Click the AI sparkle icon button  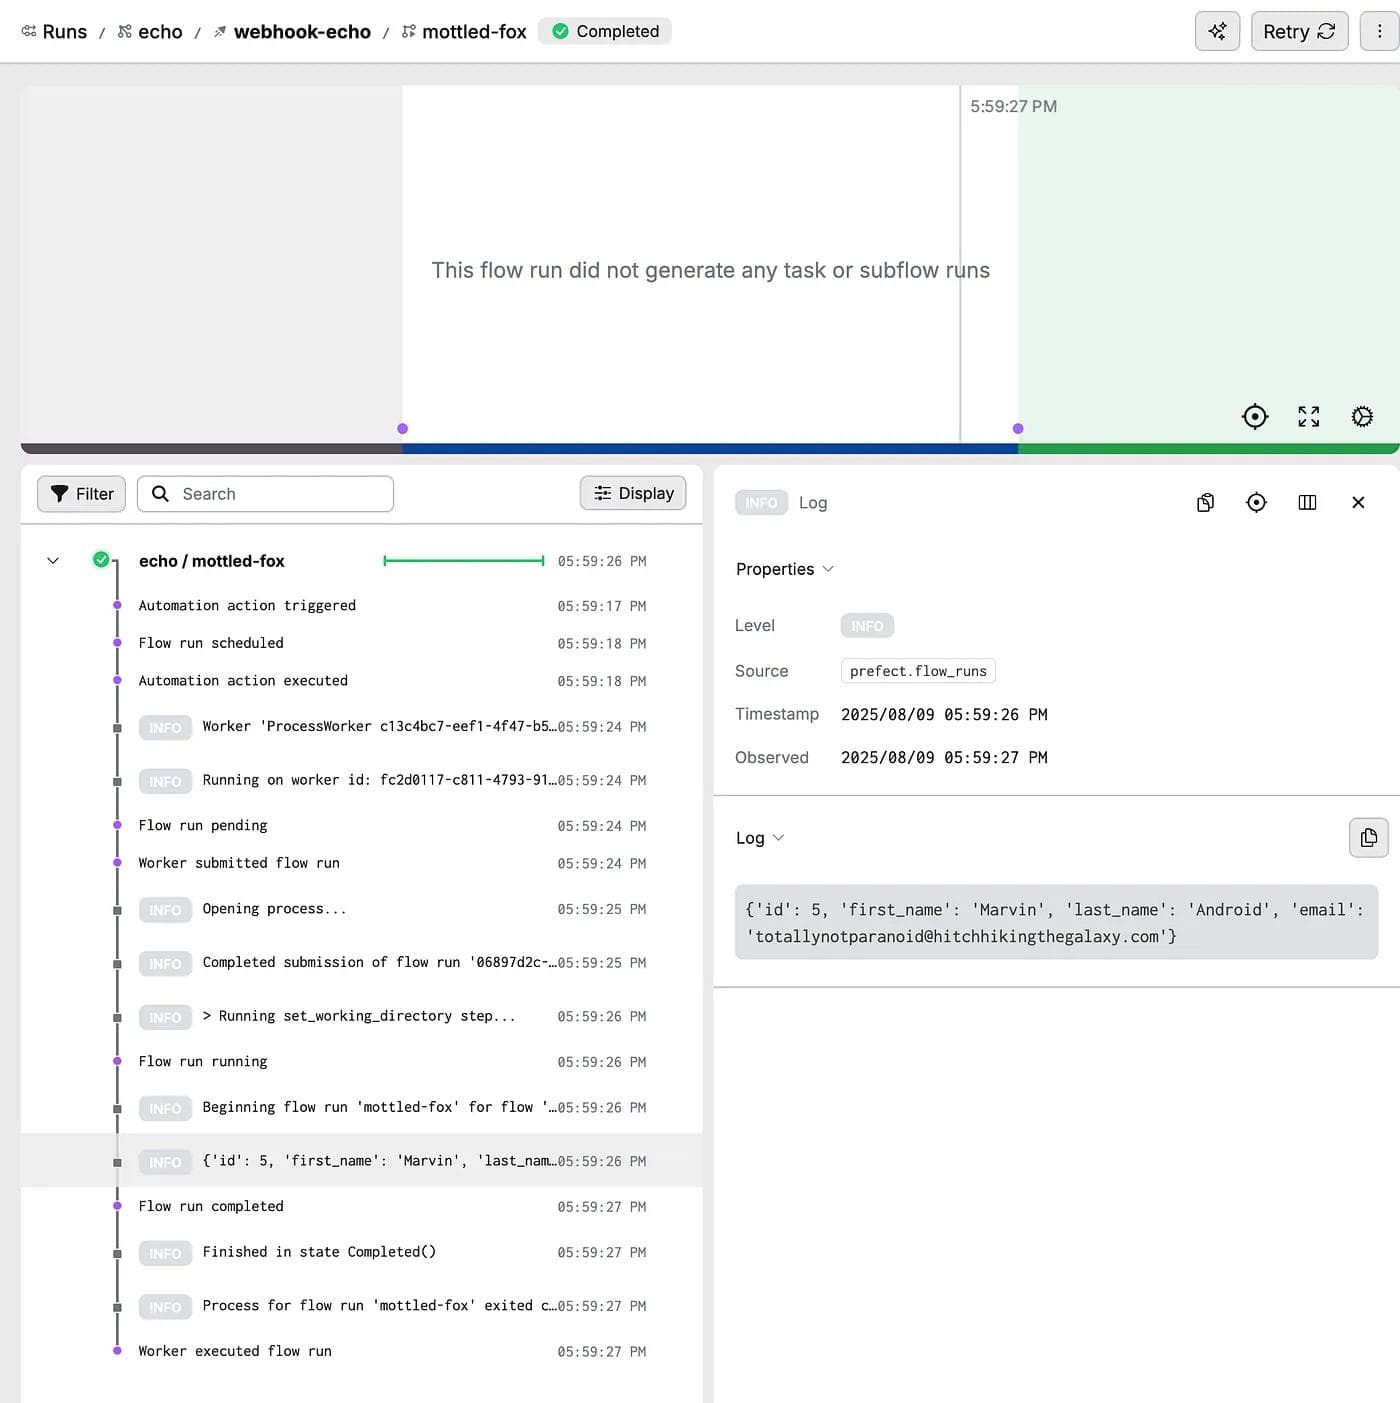[1217, 31]
